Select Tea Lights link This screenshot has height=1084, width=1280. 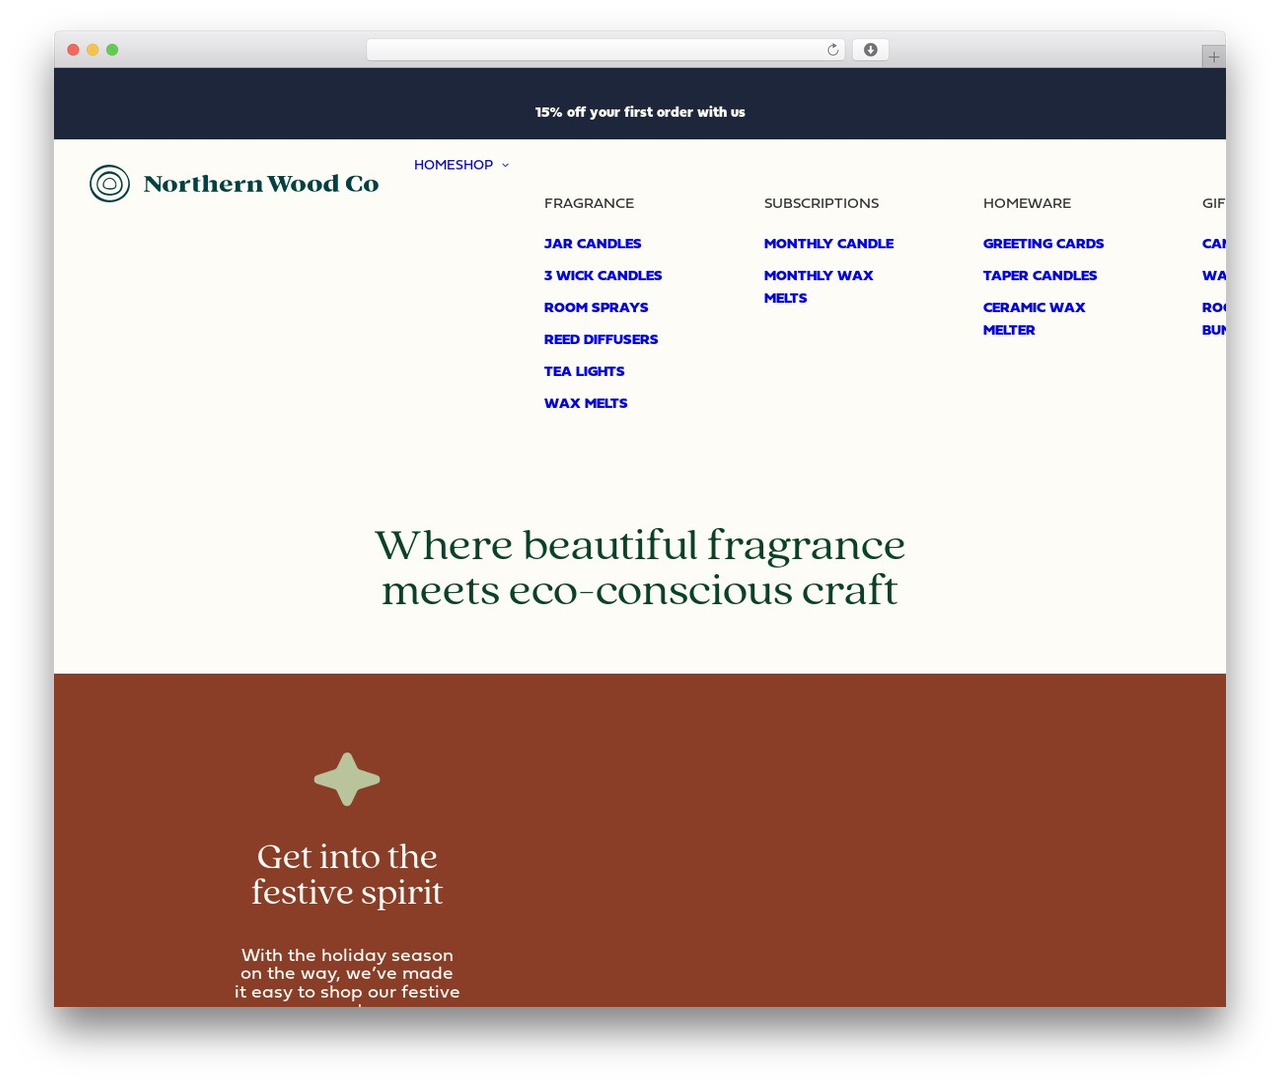(584, 371)
